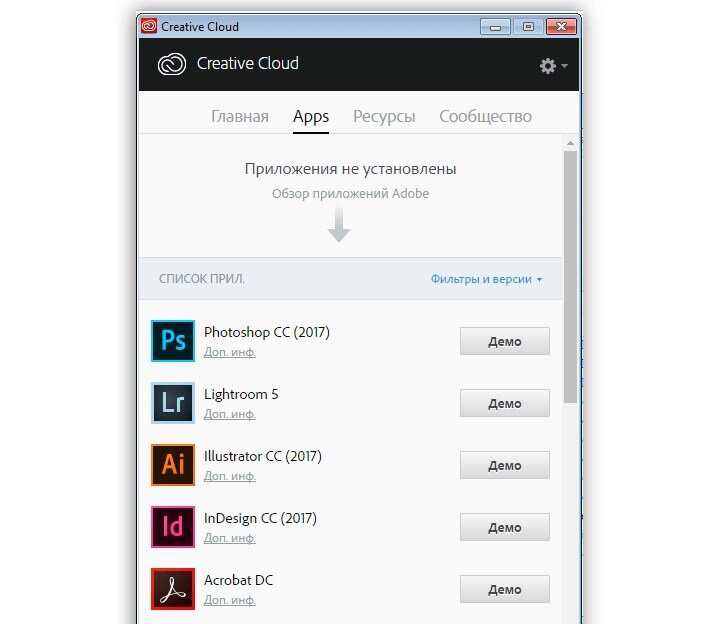Start Lightroom 5 Демо trial

(505, 403)
